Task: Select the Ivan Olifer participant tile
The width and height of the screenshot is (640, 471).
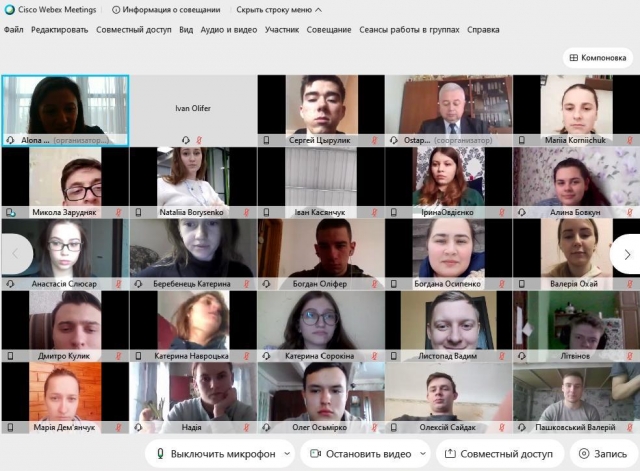Action: 193,111
